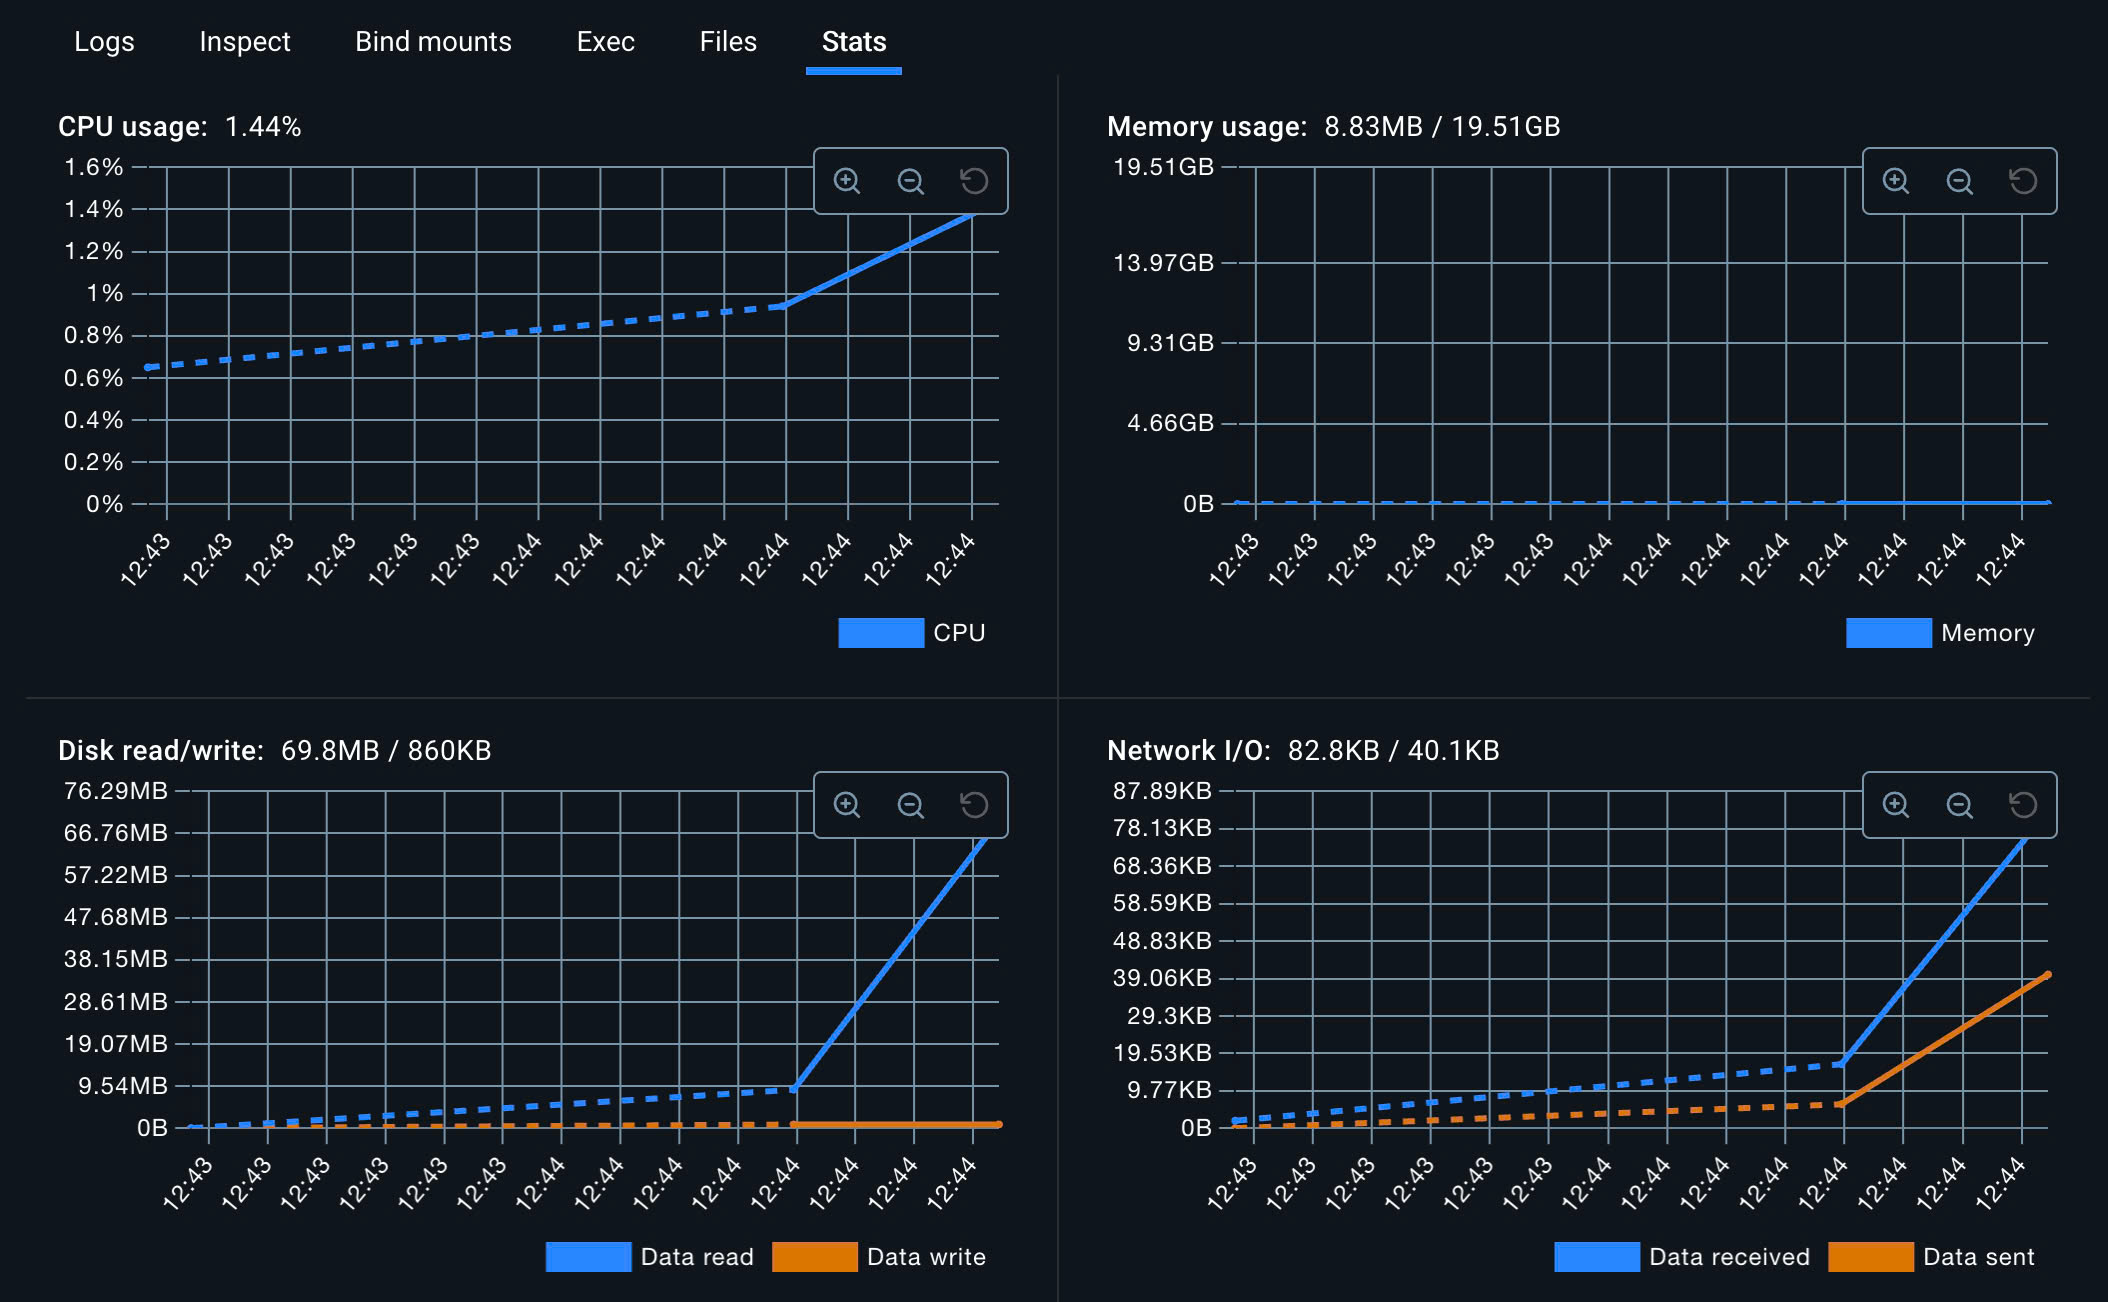The height and width of the screenshot is (1302, 2108).
Task: Click the CPU line bend data point
Action: coord(786,305)
